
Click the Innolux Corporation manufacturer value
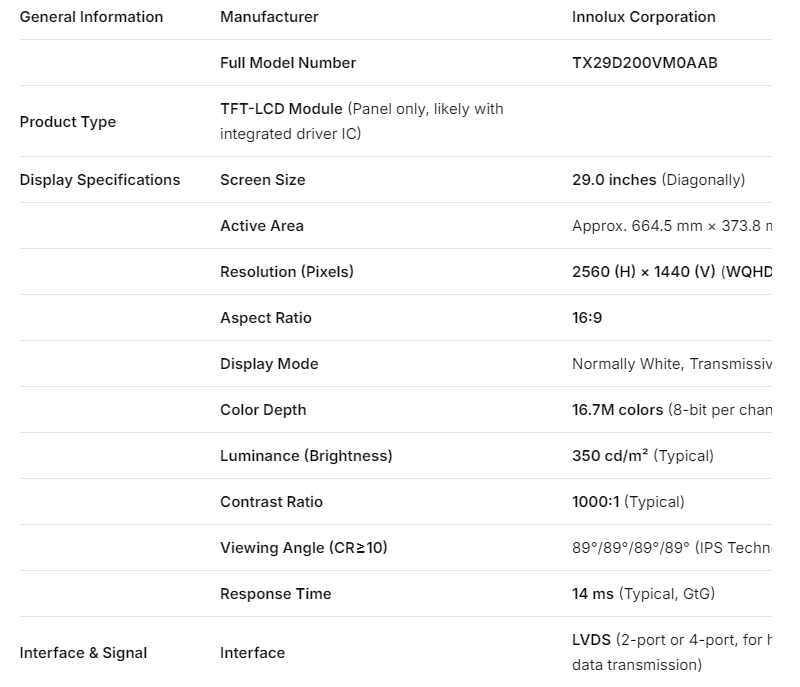point(643,17)
